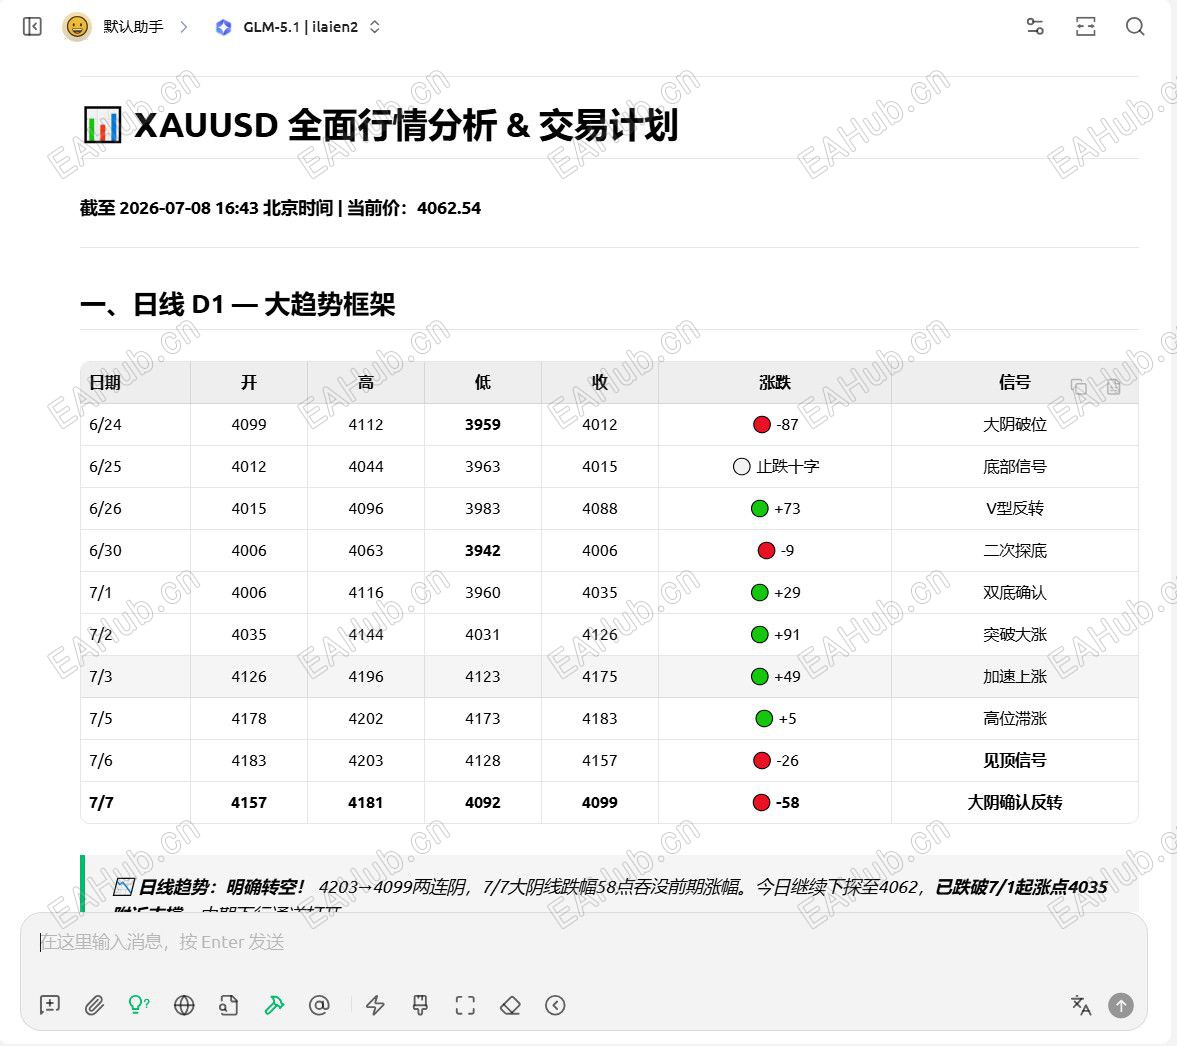
Task: Clear messages with eraser icon
Action: (510, 1005)
